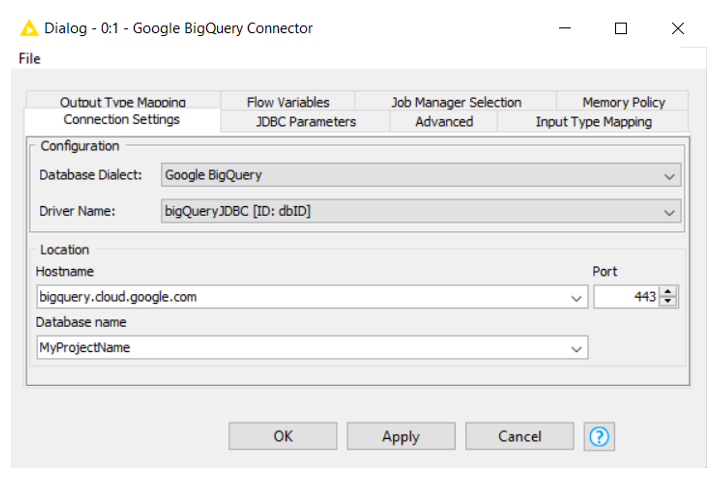This screenshot has height=479, width=719.
Task: Click the Database Dialect label
Action: coord(91,175)
